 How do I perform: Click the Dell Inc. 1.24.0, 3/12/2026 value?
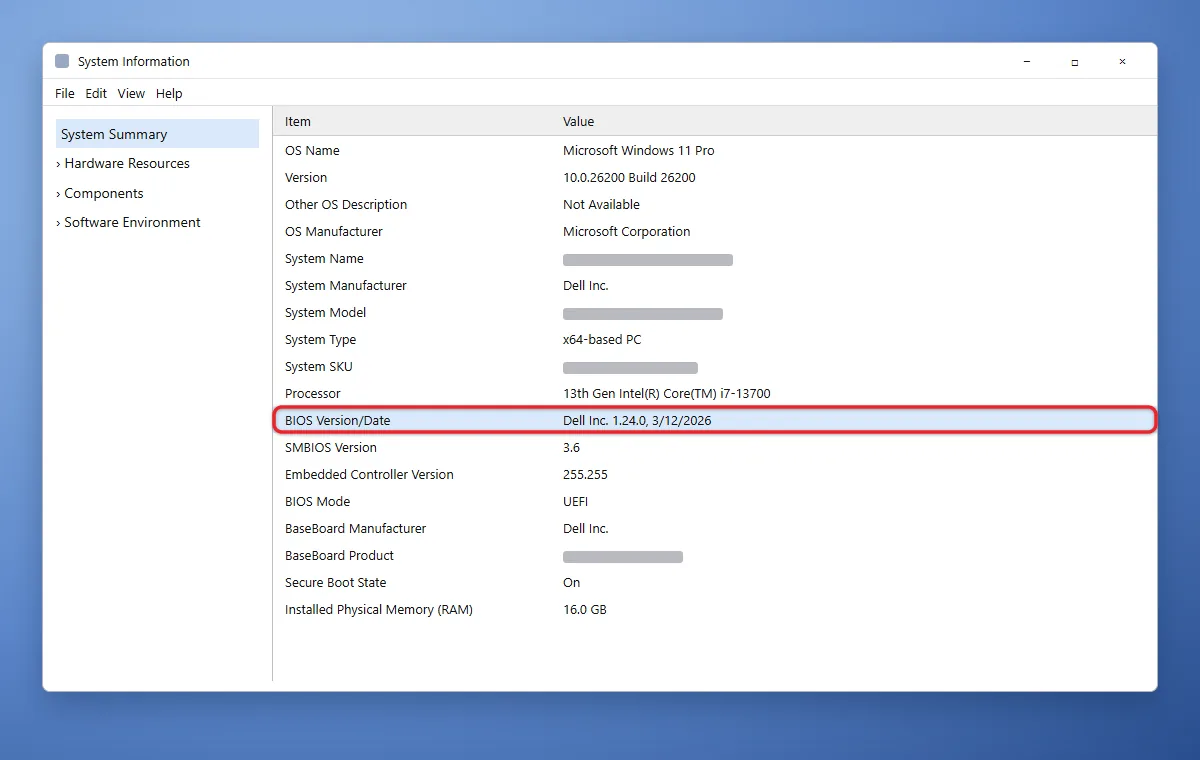[x=637, y=420]
